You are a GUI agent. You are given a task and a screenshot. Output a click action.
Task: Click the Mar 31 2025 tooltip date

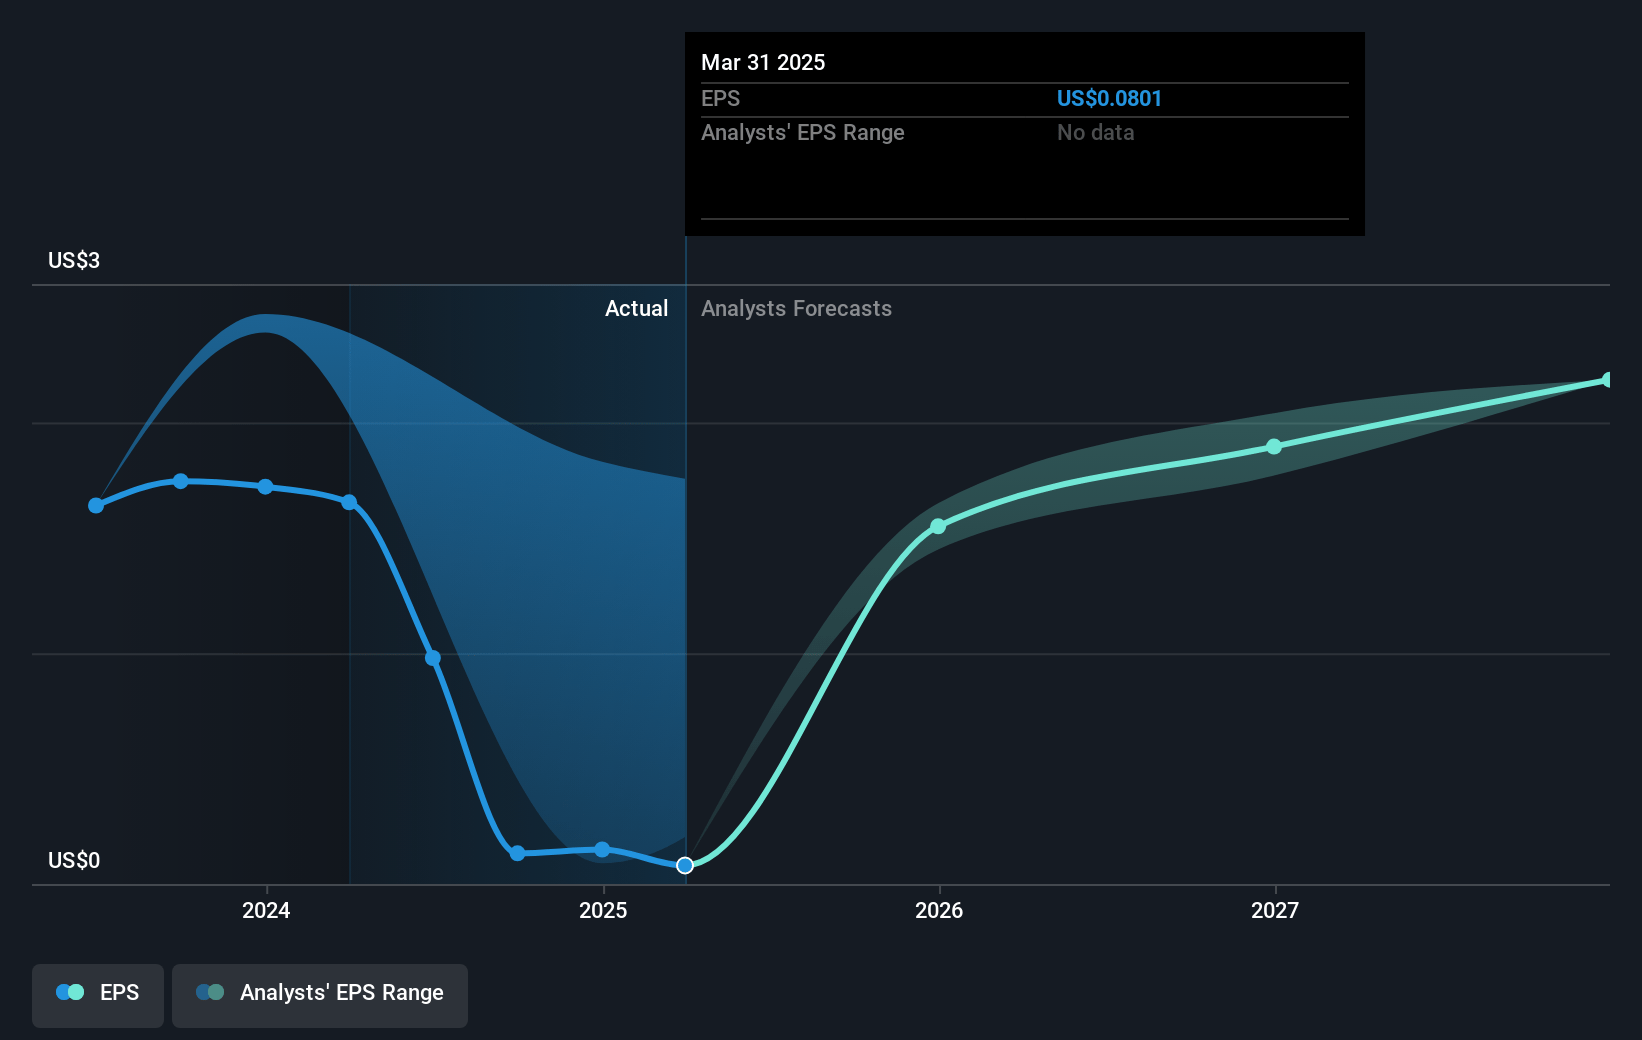click(x=763, y=62)
